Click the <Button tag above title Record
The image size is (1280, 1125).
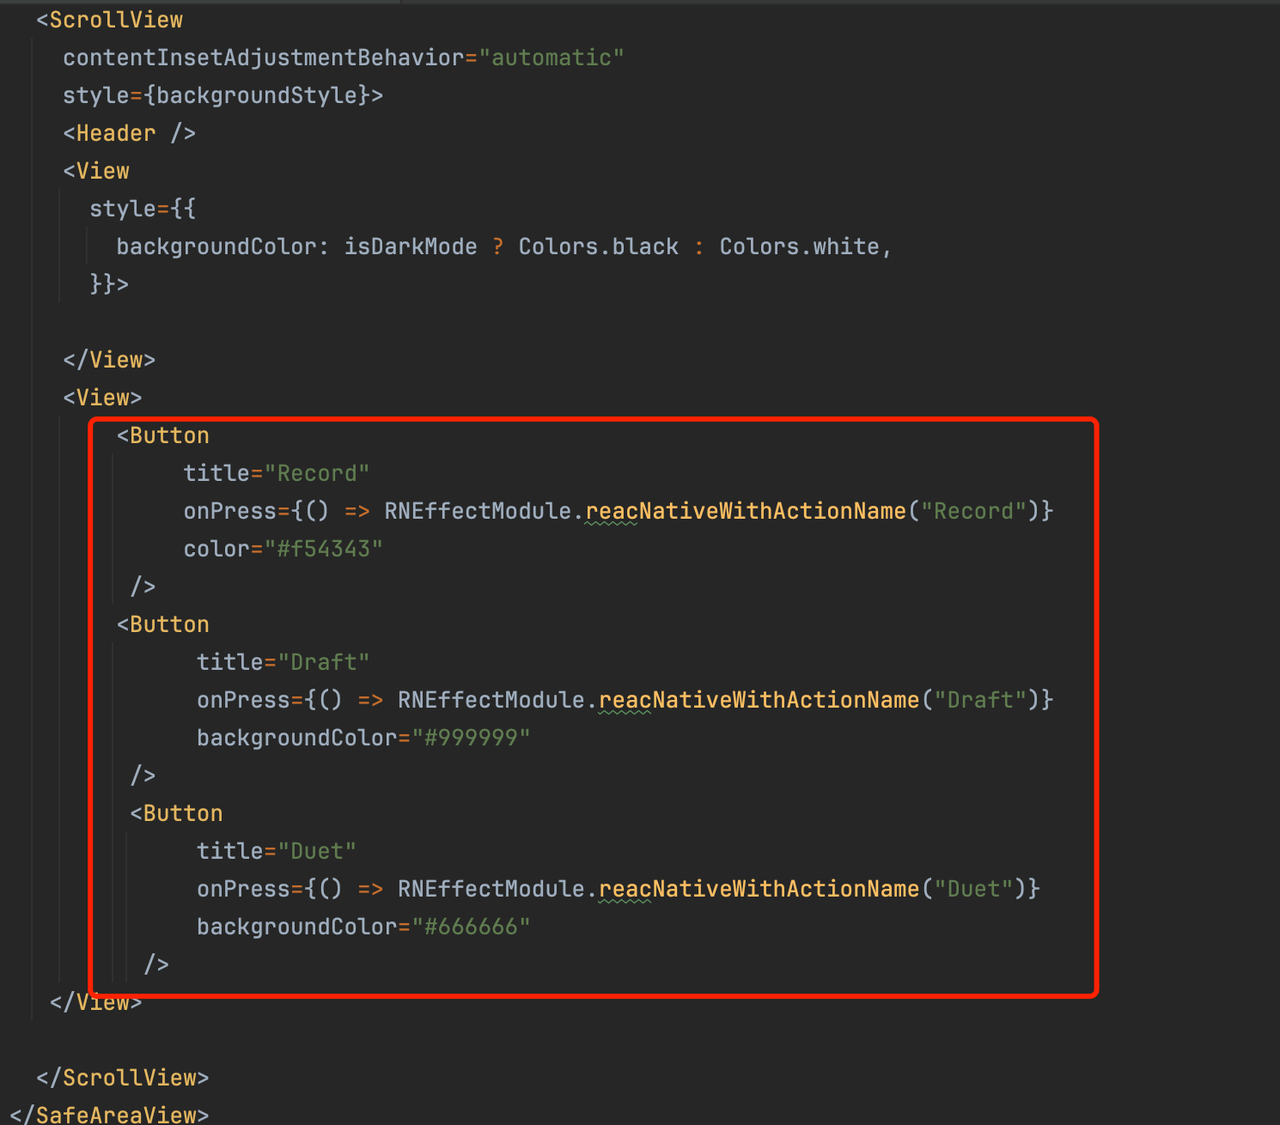coord(163,436)
